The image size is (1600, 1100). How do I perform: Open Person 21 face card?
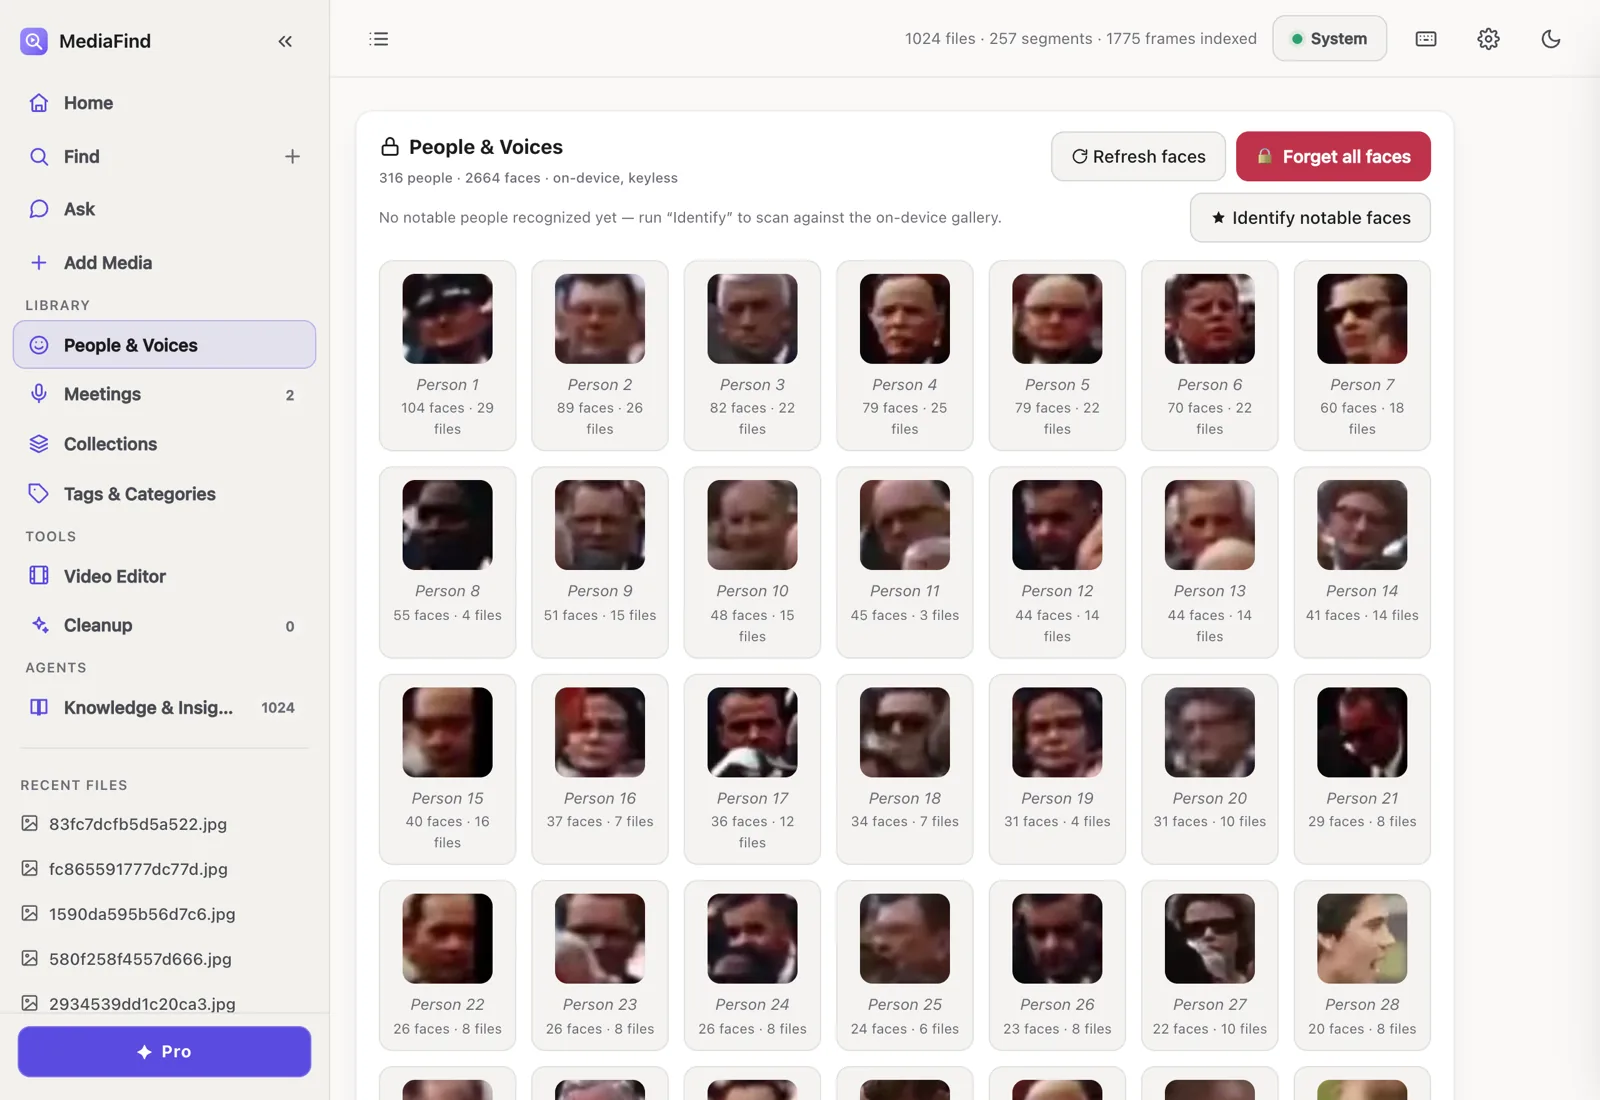click(x=1362, y=770)
